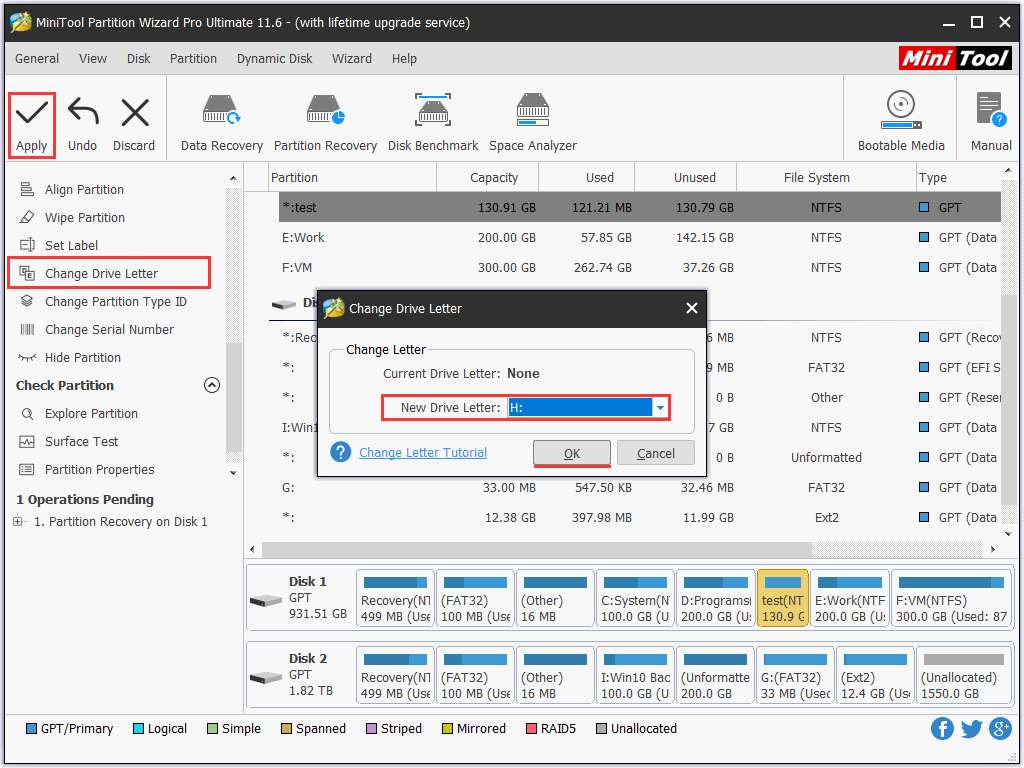This screenshot has width=1024, height=768.
Task: Select D:Programs block on Disk 1 map
Action: [716, 598]
